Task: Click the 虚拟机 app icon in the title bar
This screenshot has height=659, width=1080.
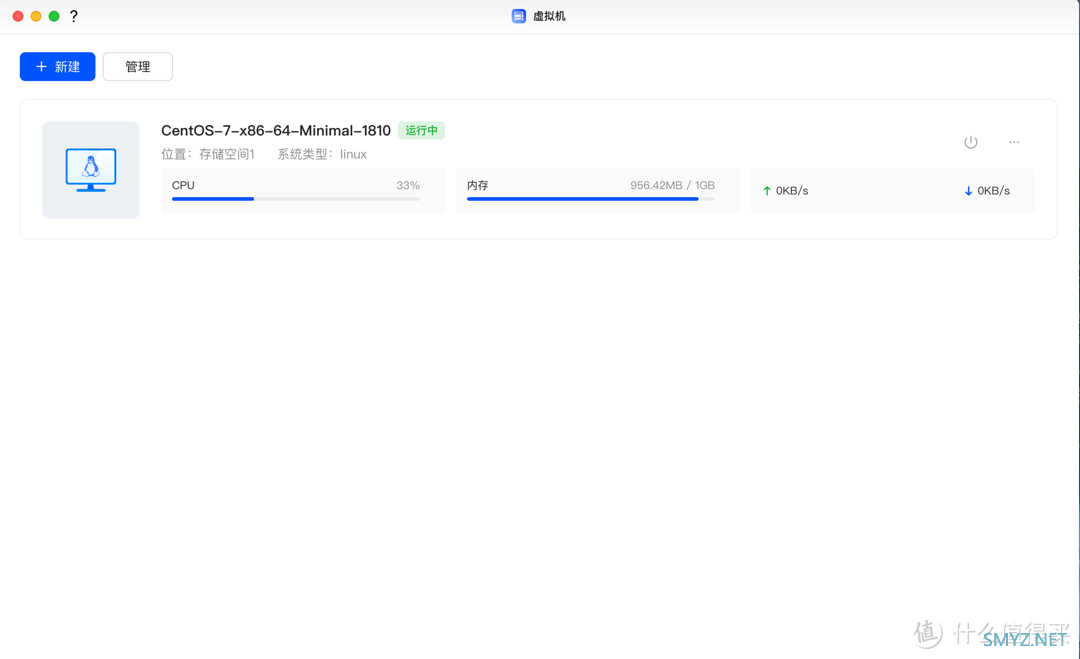Action: point(519,16)
